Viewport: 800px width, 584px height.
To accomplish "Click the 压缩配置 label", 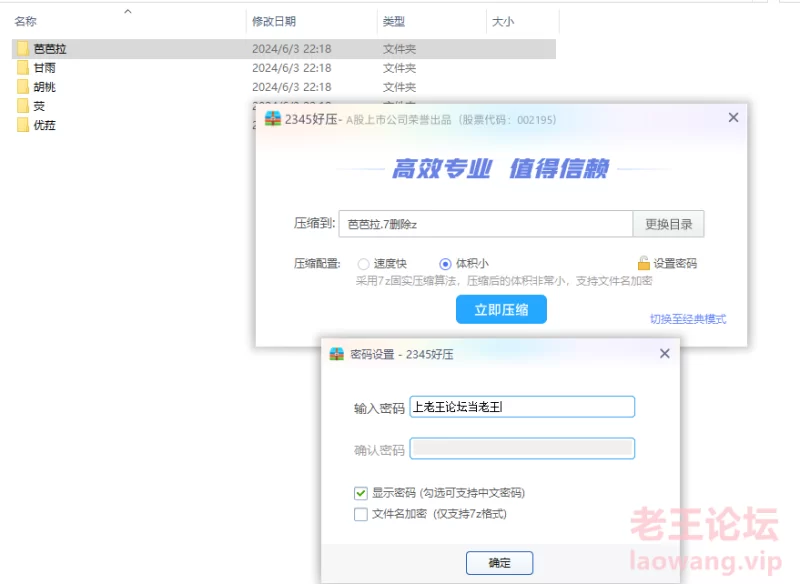I will pyautogui.click(x=317, y=264).
